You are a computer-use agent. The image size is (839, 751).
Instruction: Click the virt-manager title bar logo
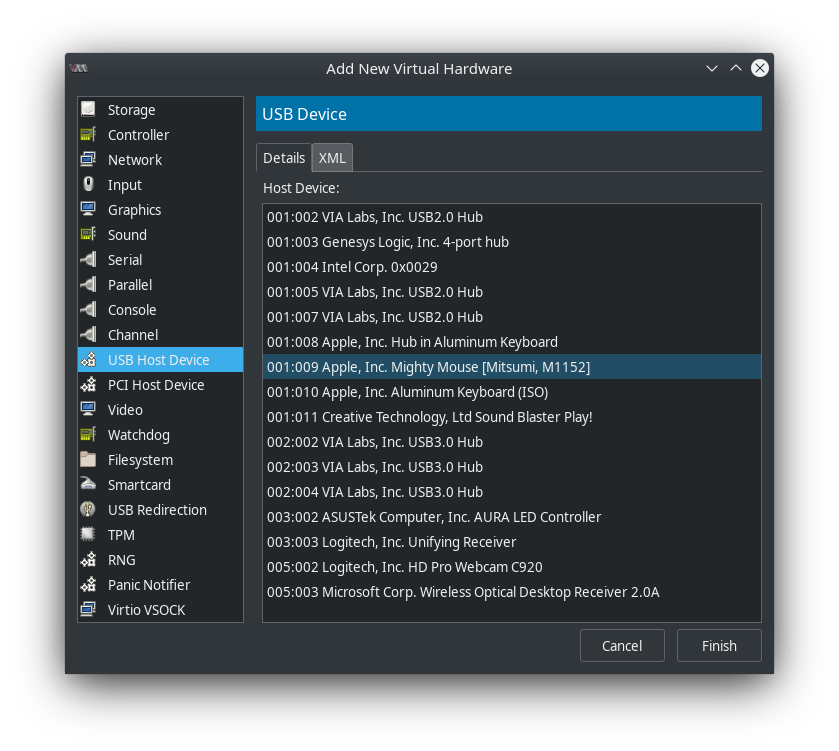click(x=79, y=68)
